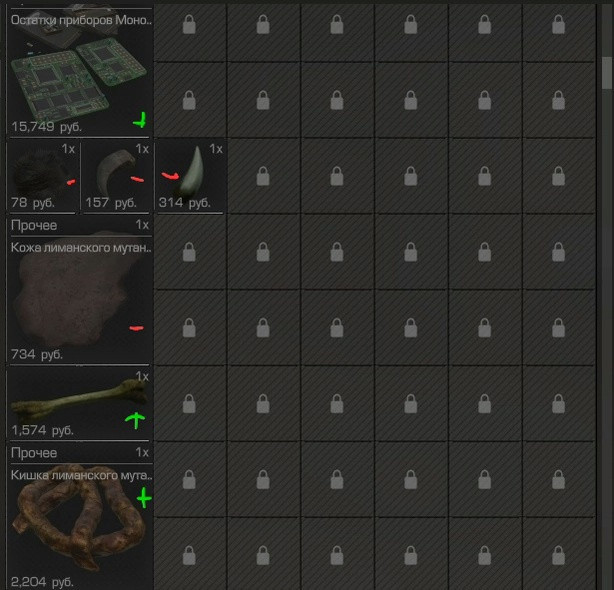This screenshot has height=590, width=614.
Task: Click the red mark beside the green fang
Action: tap(170, 175)
